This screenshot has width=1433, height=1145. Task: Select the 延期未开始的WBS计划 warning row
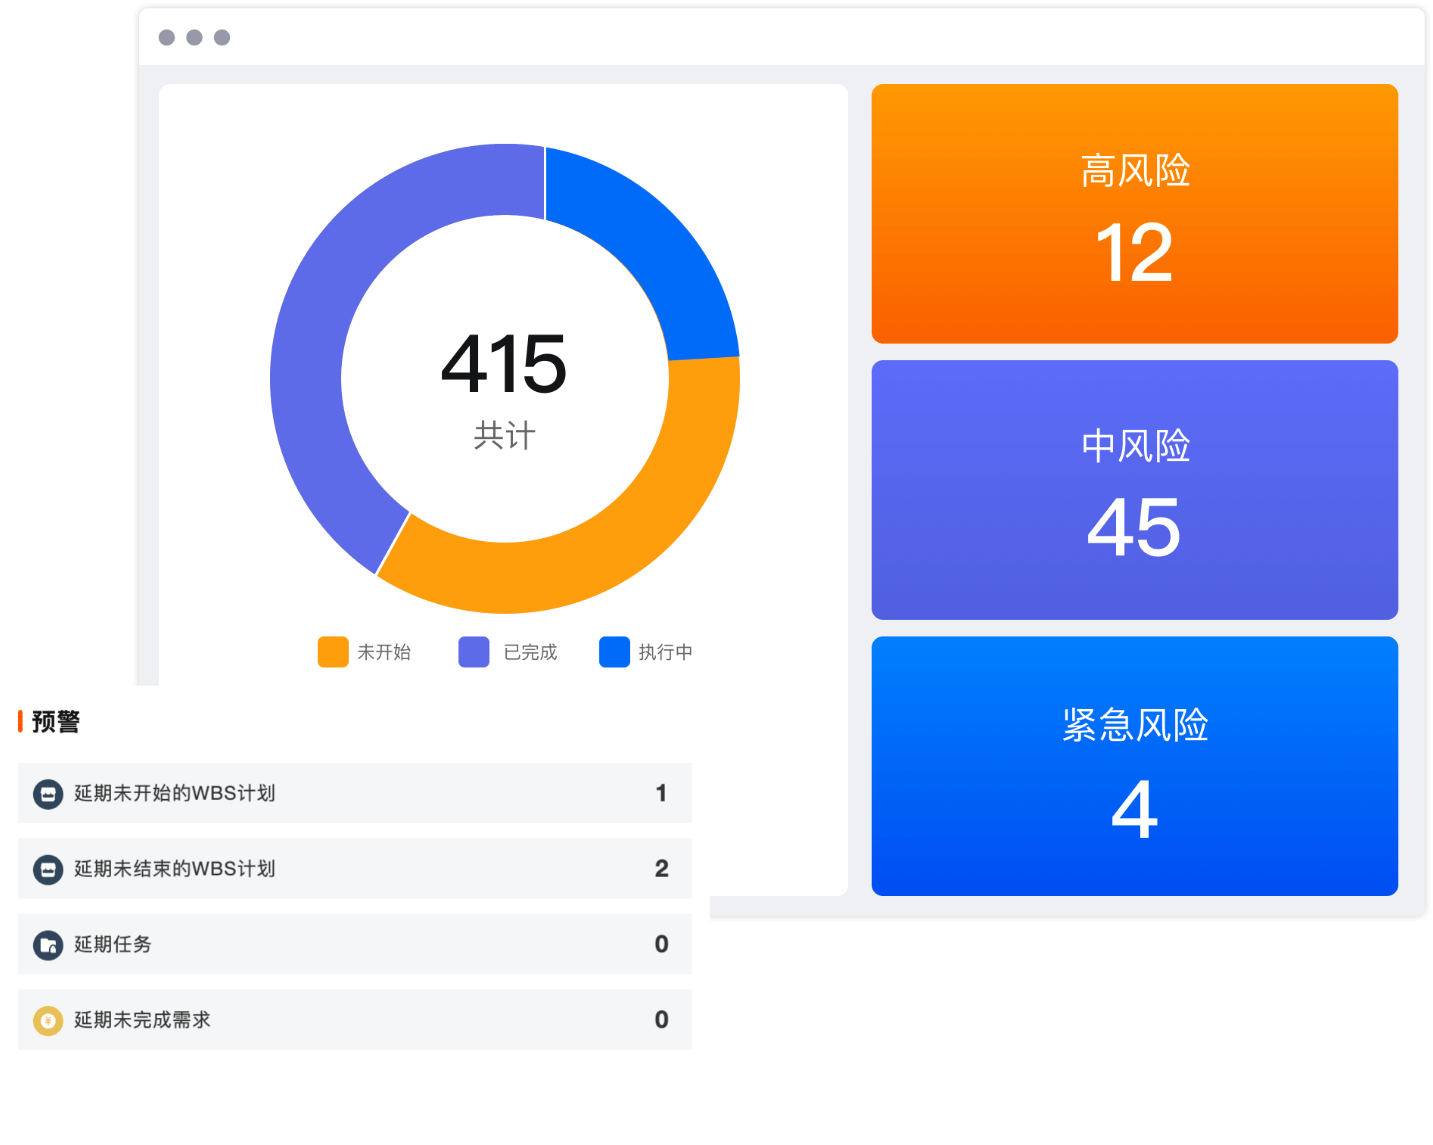[x=354, y=794]
